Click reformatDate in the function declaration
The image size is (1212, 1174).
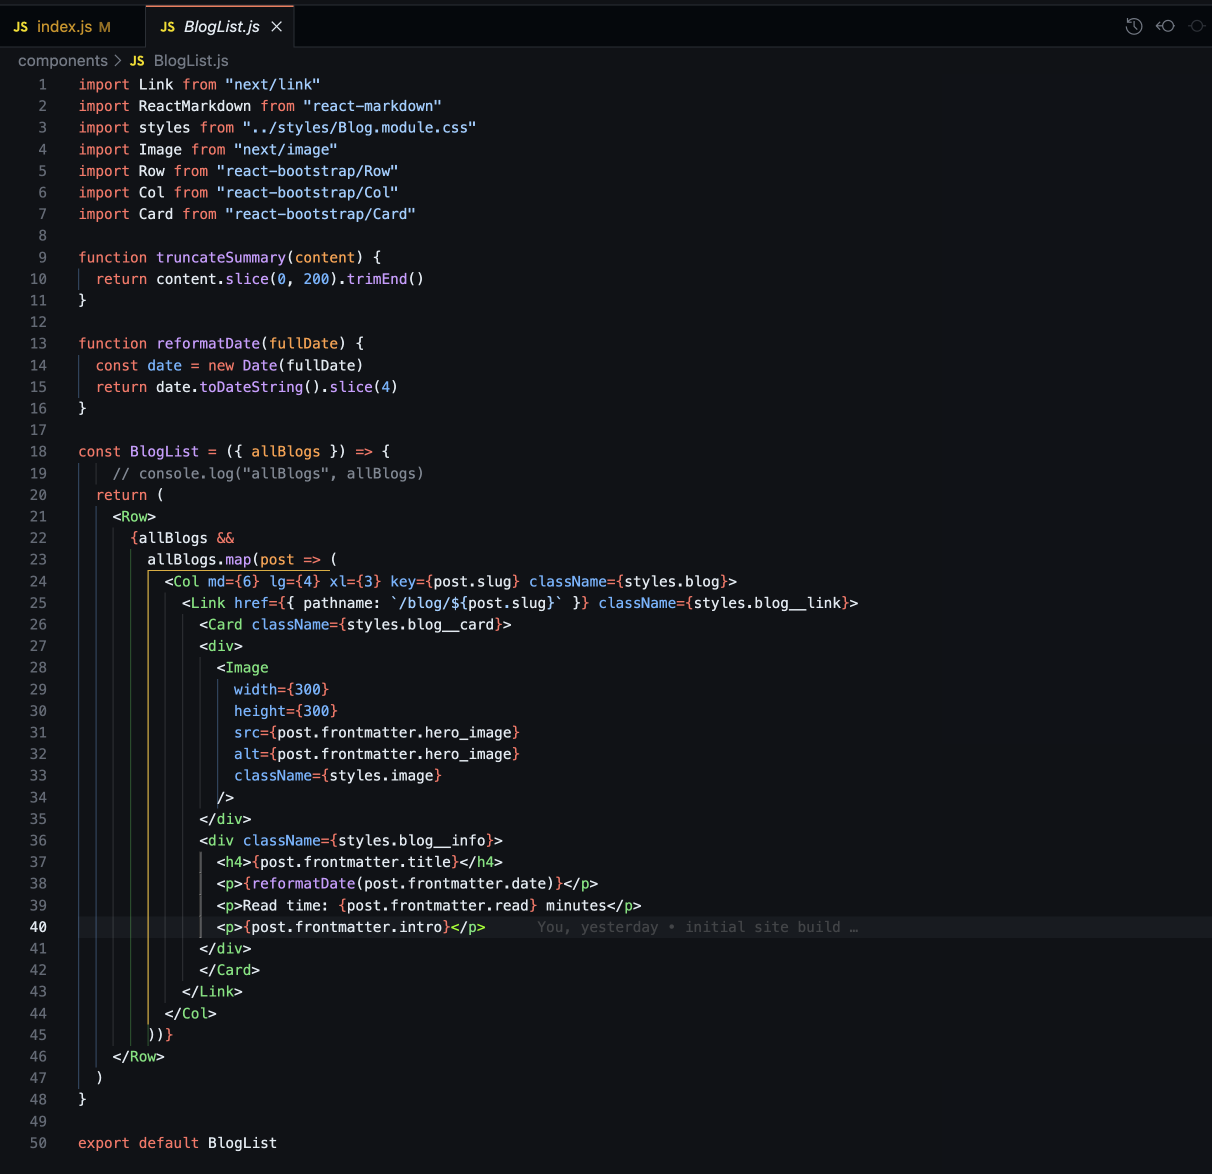pos(208,344)
